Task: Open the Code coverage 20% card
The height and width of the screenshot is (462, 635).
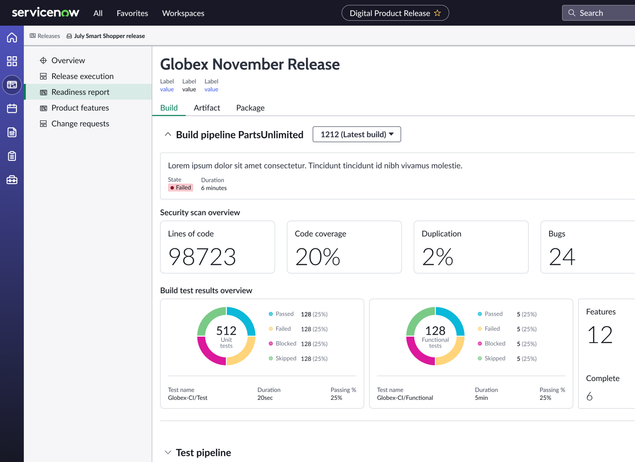Action: pos(344,247)
